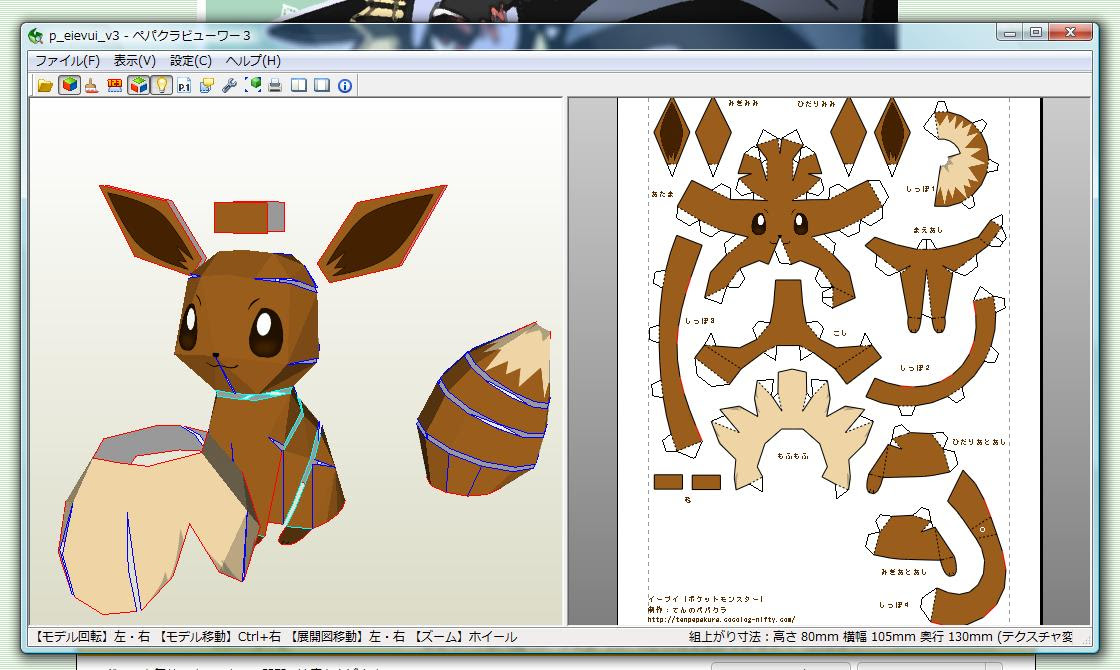This screenshot has height=670, width=1120.
Task: Click the 組上がり寸法 size text in status bar
Action: 880,636
